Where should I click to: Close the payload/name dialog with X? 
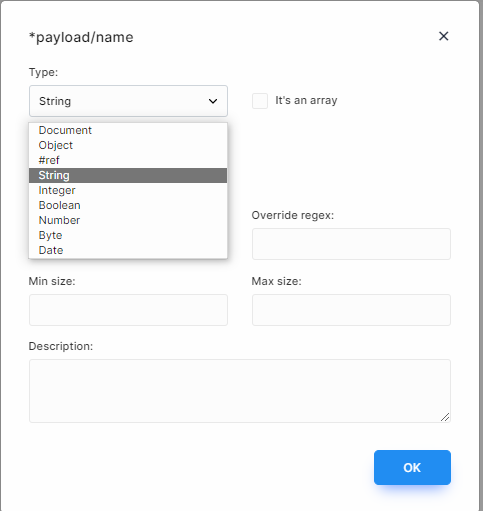443,36
